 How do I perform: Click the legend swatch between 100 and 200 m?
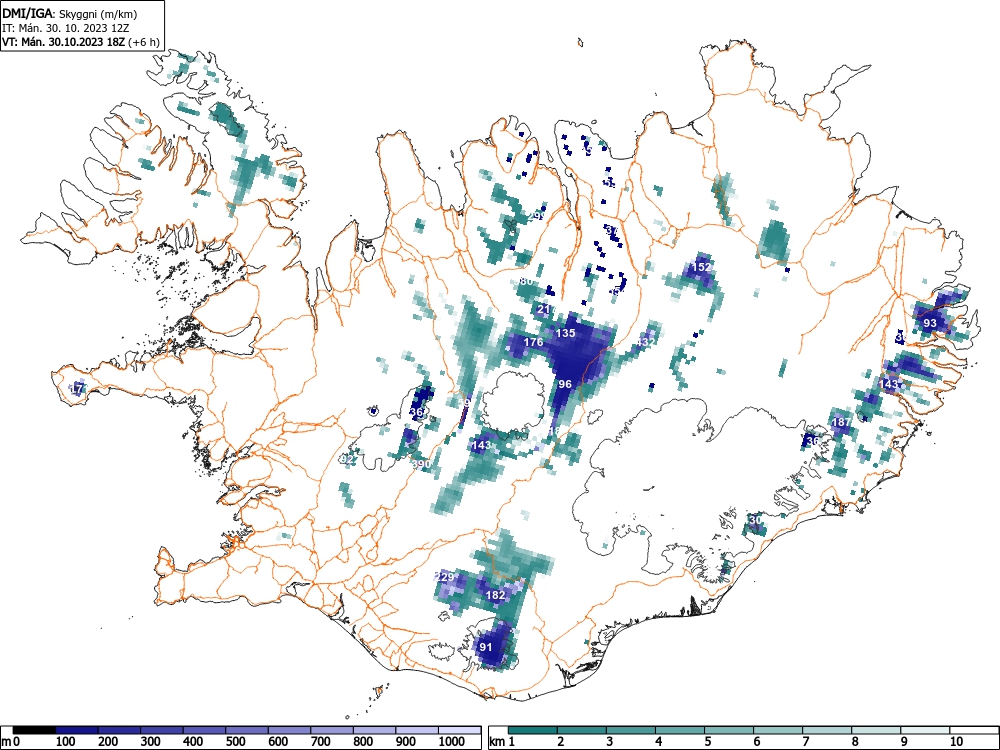pos(77,730)
